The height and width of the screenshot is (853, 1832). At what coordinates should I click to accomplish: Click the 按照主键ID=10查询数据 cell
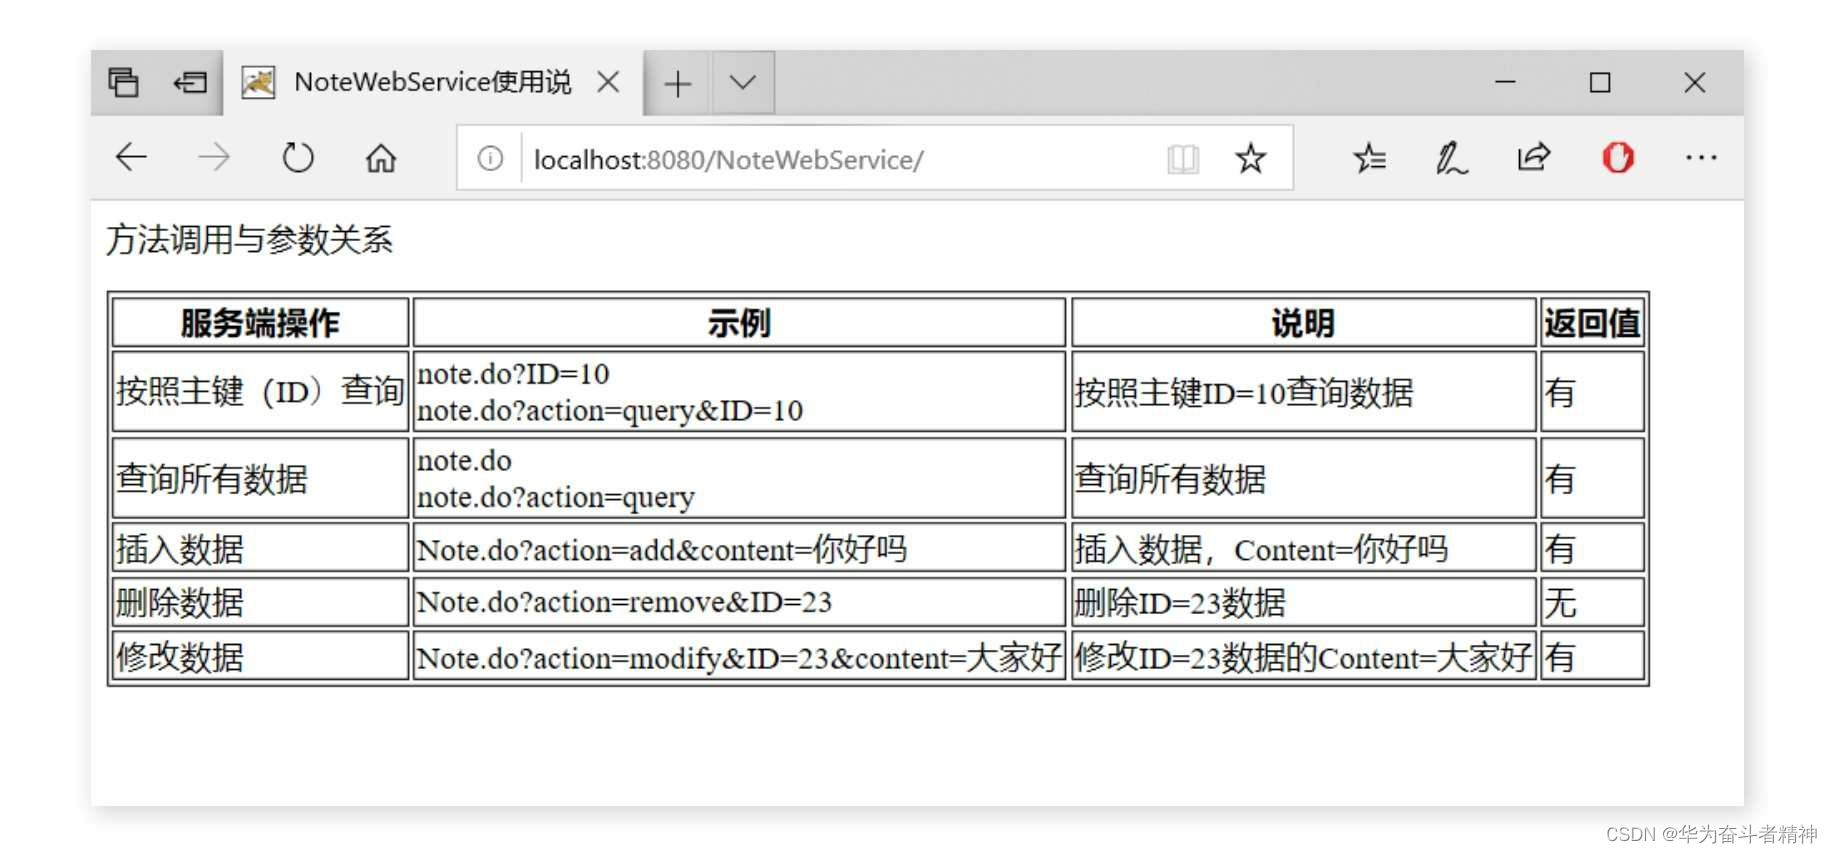[1303, 392]
